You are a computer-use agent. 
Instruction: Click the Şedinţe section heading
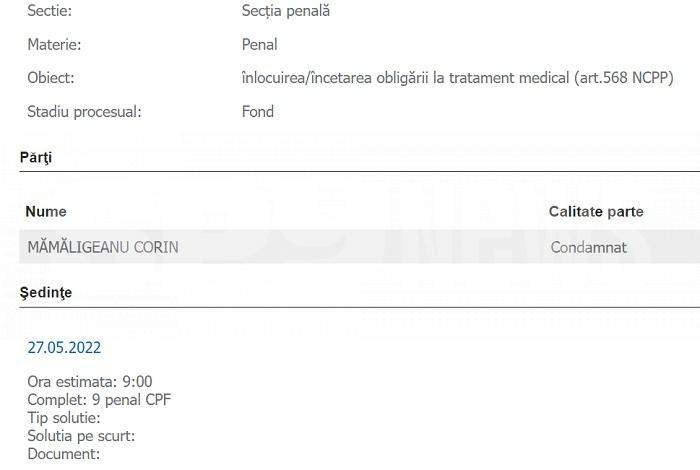point(46,293)
